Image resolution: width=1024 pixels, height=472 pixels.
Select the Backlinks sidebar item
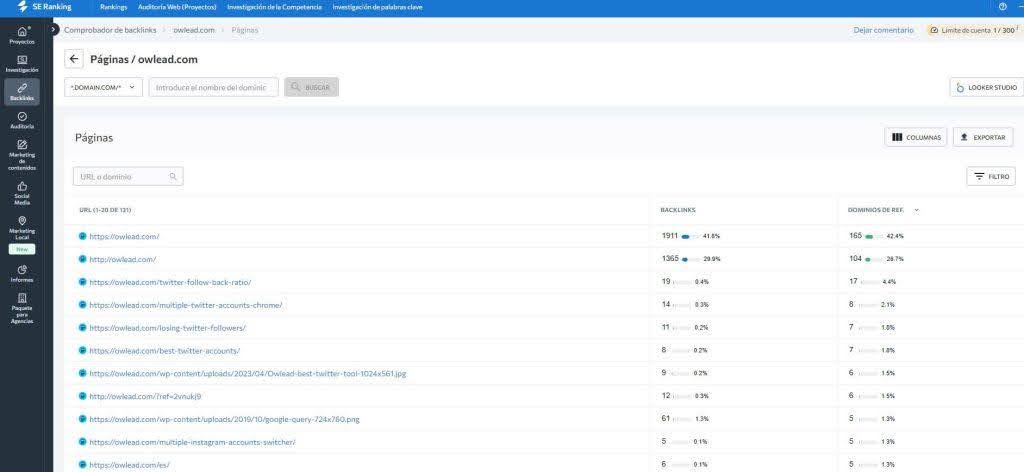[x=22, y=92]
